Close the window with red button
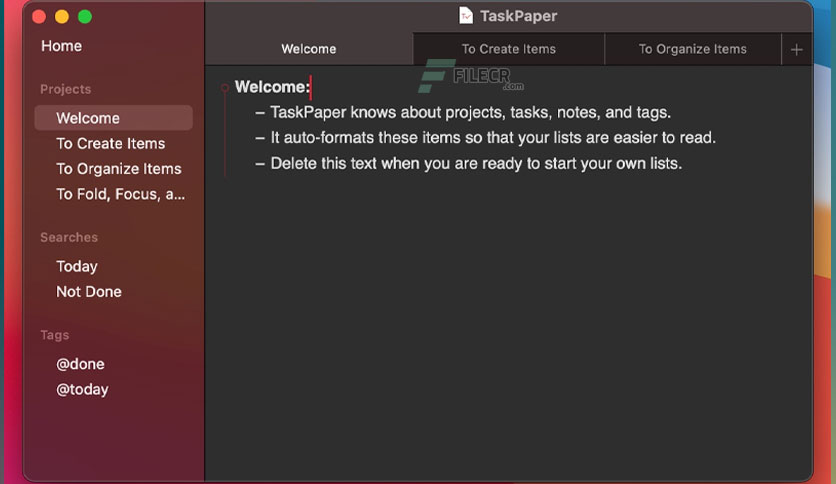The height and width of the screenshot is (484, 836). 39,17
